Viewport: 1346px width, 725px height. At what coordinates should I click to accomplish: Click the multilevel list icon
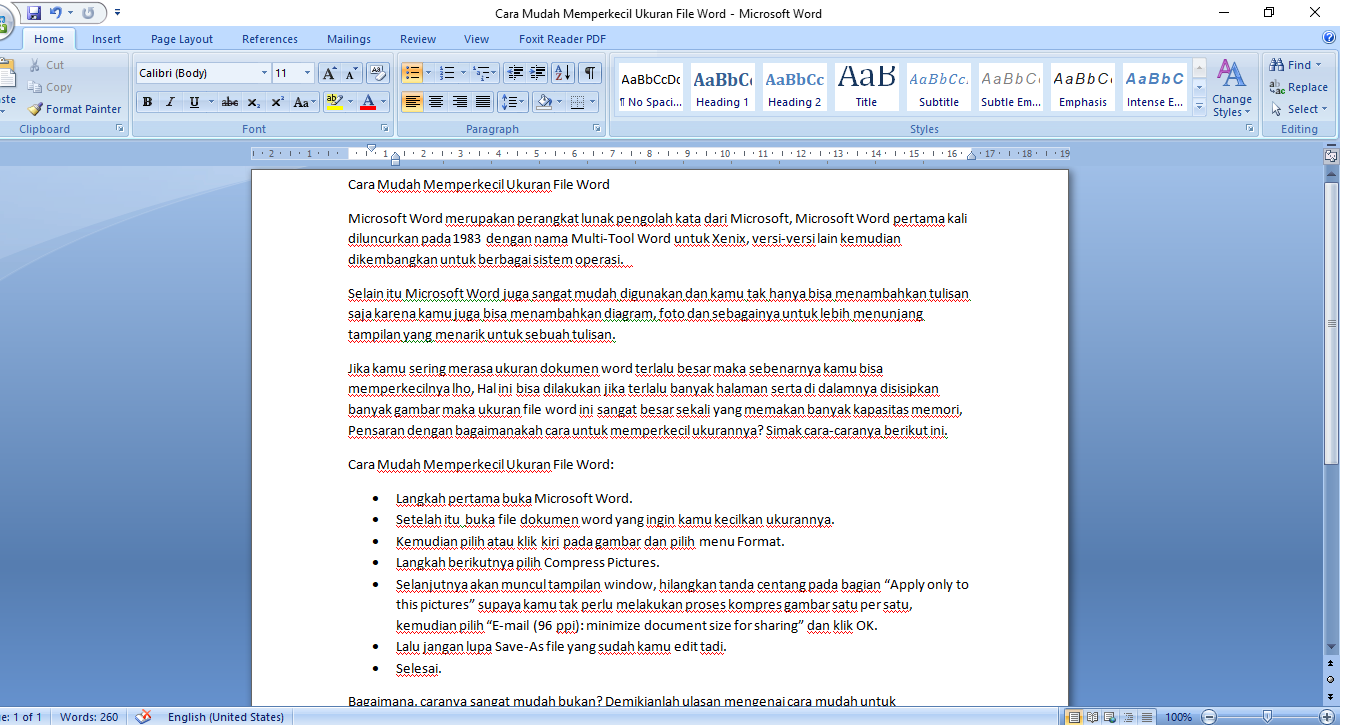[481, 73]
